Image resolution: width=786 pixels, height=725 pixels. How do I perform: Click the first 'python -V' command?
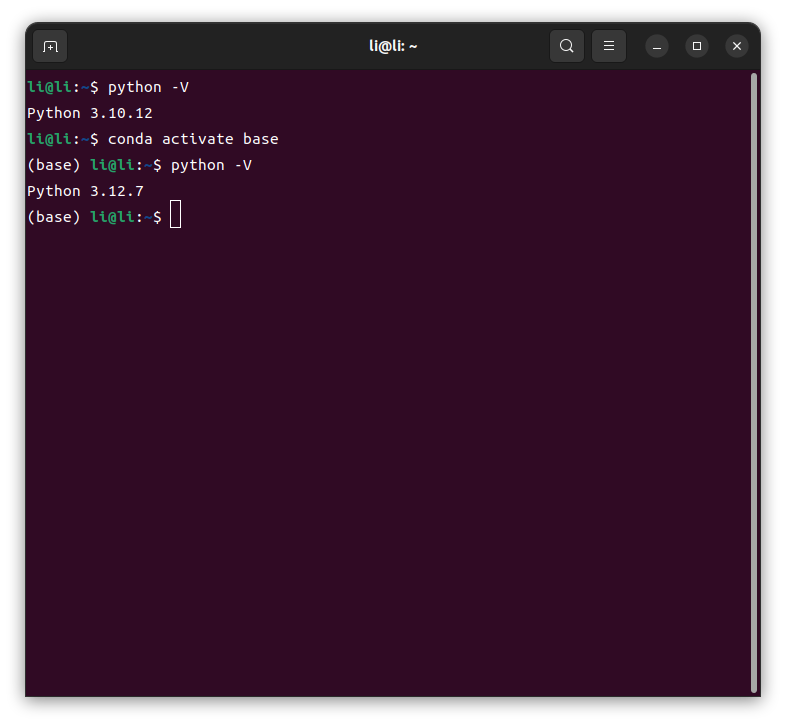click(x=148, y=87)
